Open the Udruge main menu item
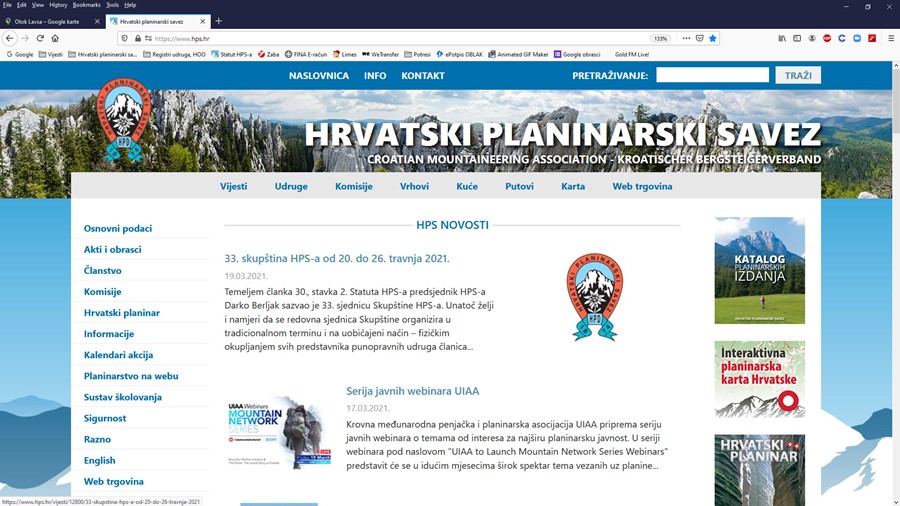This screenshot has height=506, width=900. pos(291,186)
